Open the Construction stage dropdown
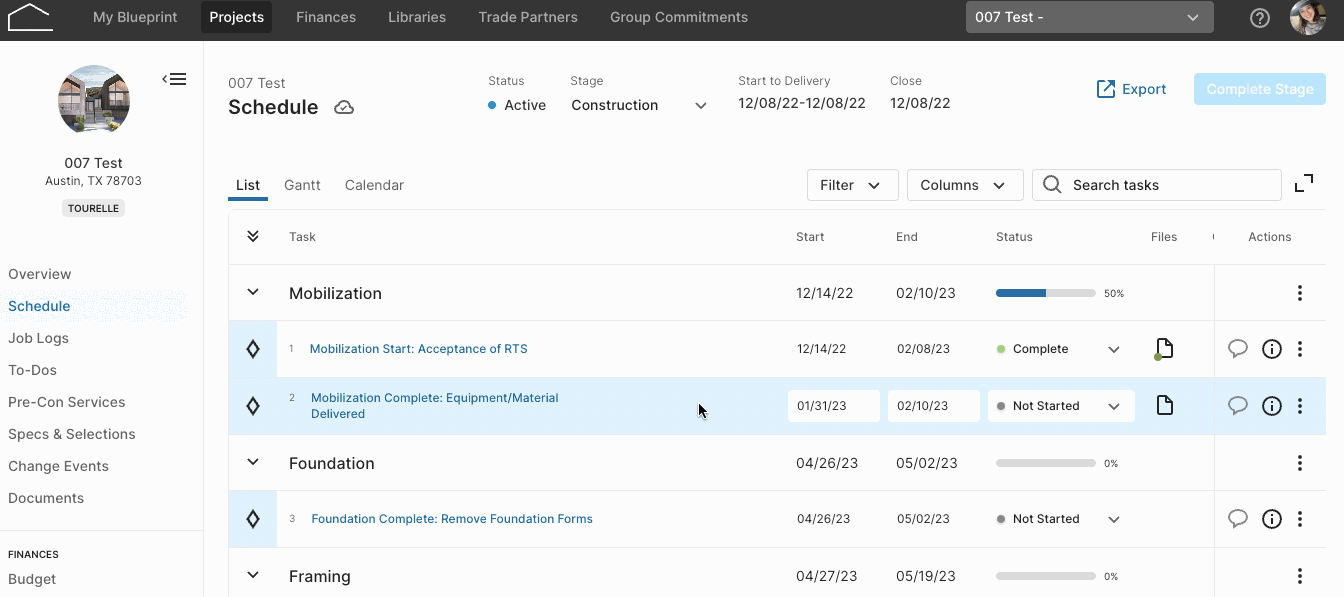 (639, 105)
